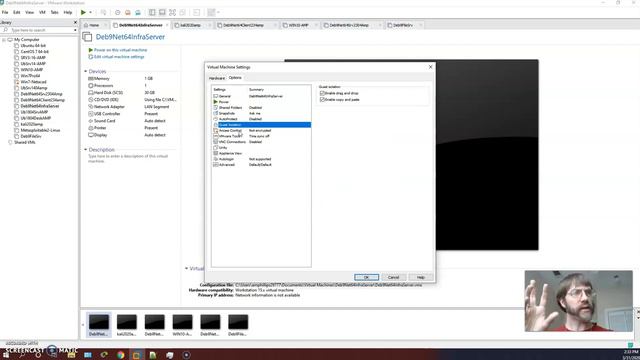The image size is (640, 360).
Task: Select the AutoProtect settings row
Action: (261, 119)
